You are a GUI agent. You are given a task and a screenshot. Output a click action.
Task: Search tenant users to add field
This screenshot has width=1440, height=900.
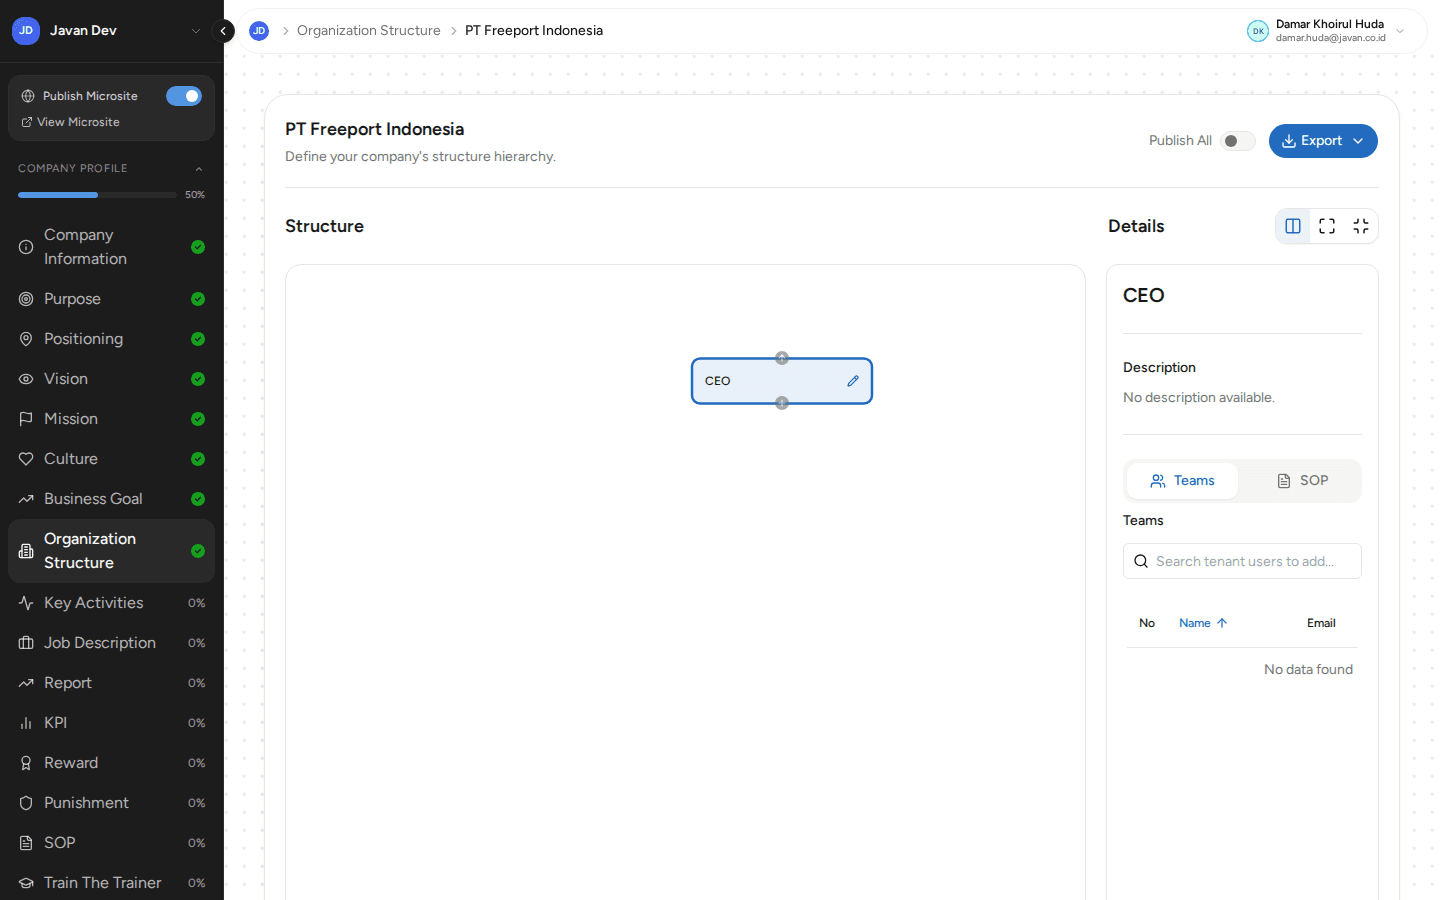click(1242, 561)
